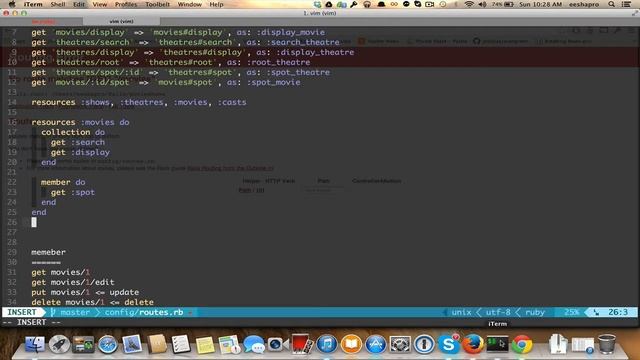The height and width of the screenshot is (360, 640).
Task: Click 'delete movies/1 <= delete' line
Action: 93,302
